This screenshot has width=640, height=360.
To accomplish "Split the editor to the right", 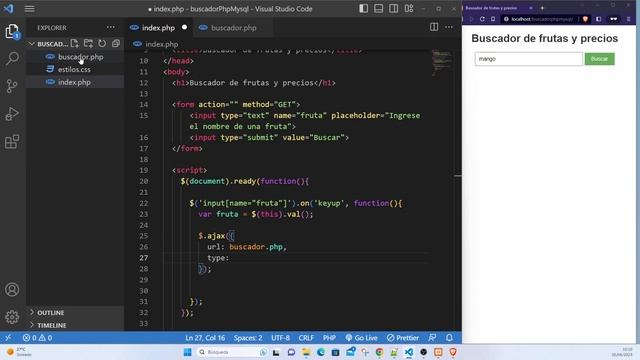I will [434, 27].
